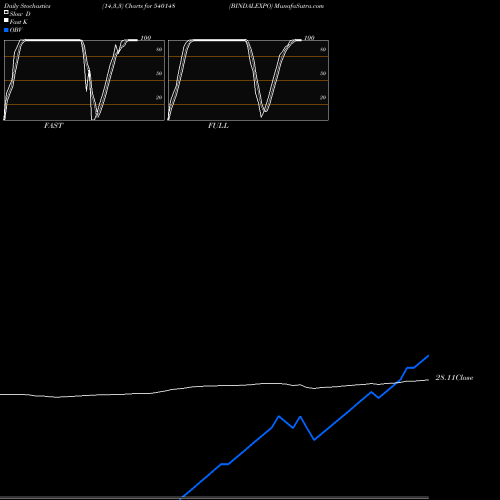Click the 50 level label in FAST chart
This screenshot has width=500, height=500.
(159, 73)
